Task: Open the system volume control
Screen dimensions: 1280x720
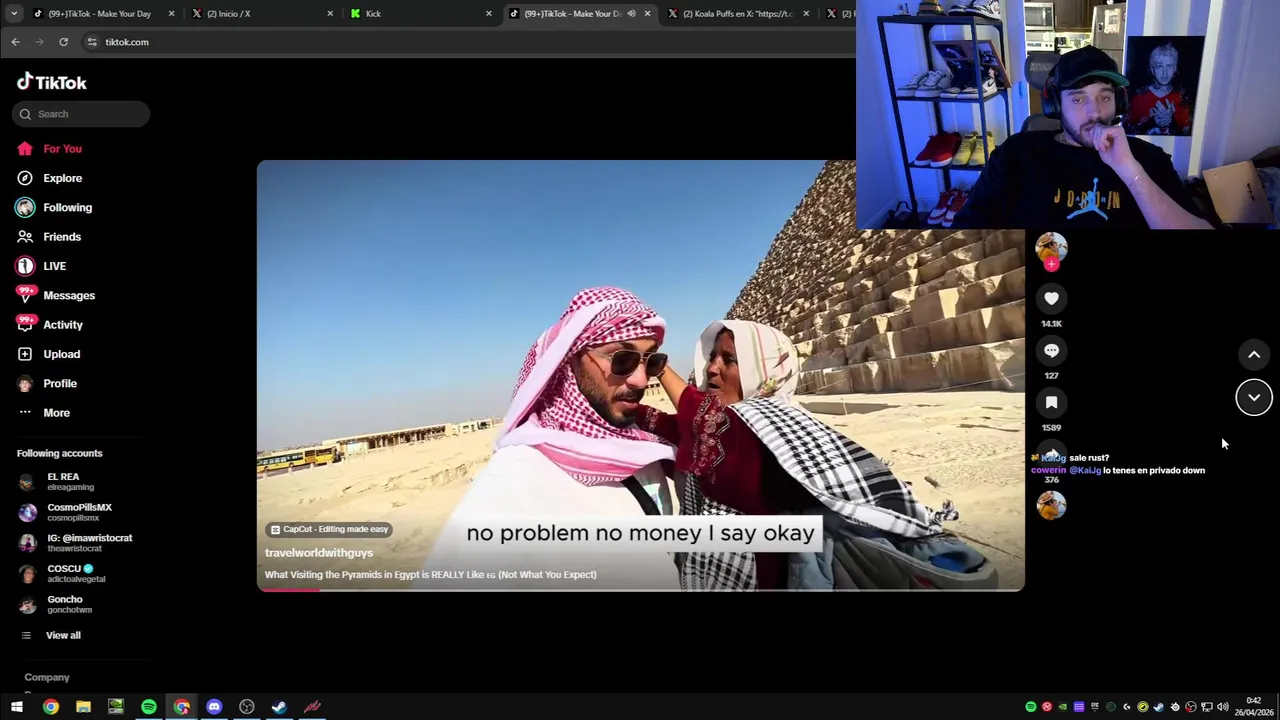Action: point(1222,707)
